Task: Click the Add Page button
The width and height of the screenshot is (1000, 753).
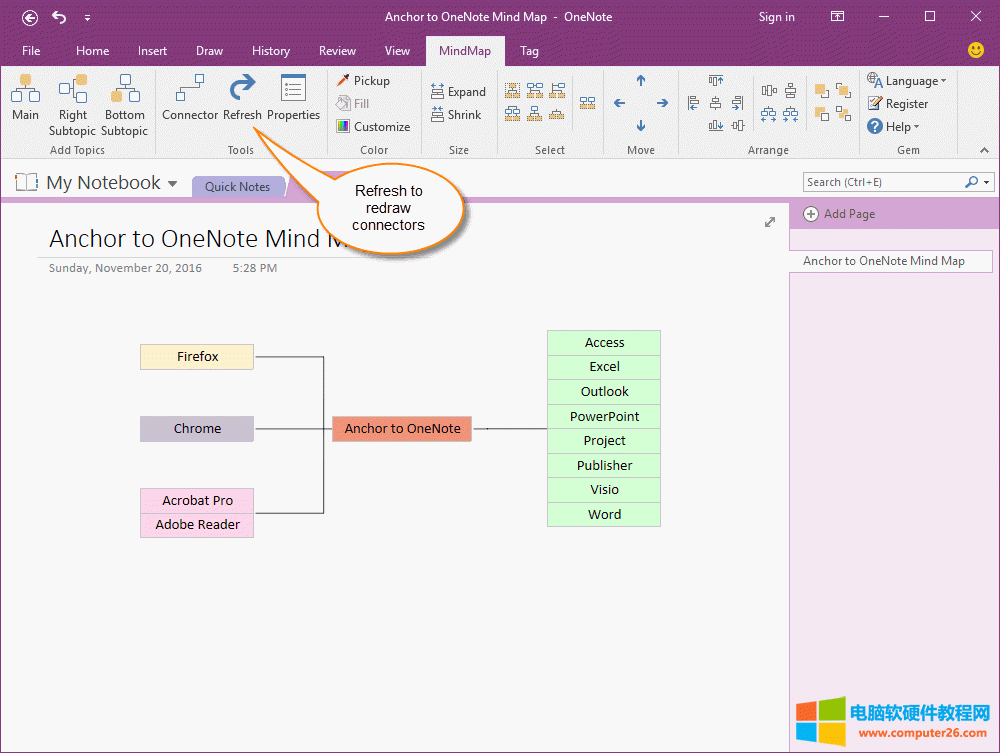Action: [x=838, y=214]
